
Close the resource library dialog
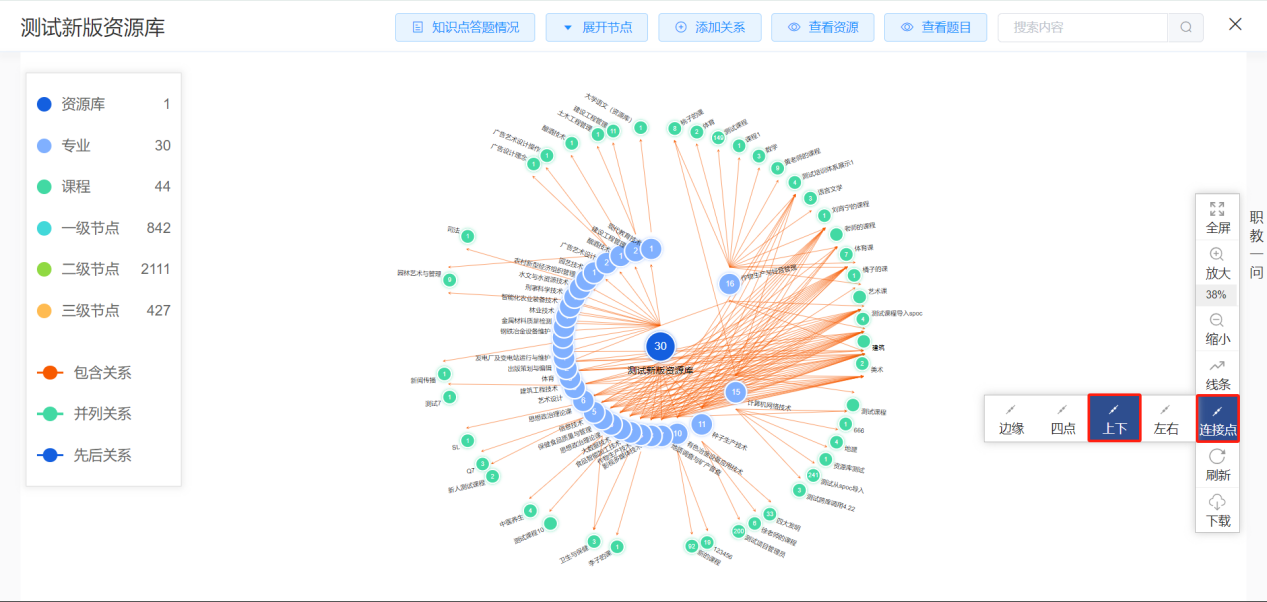1235,25
